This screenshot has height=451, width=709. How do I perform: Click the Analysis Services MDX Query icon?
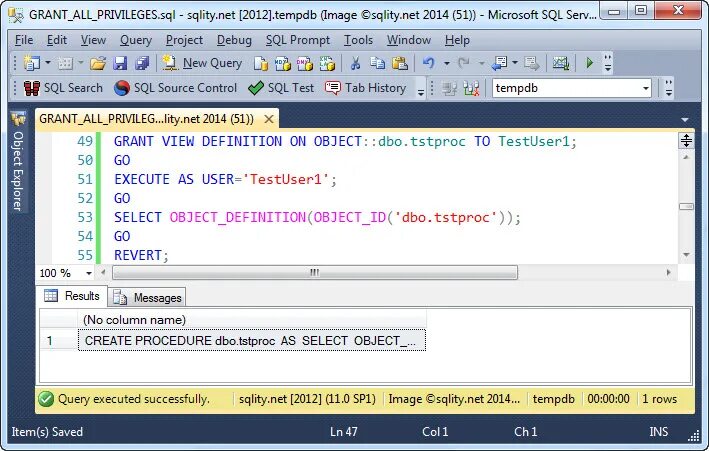point(283,63)
